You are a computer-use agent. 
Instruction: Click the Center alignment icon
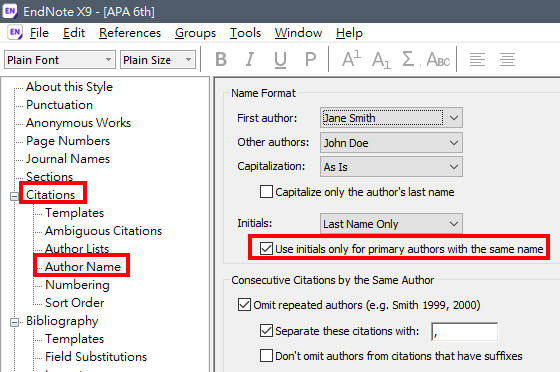(507, 60)
